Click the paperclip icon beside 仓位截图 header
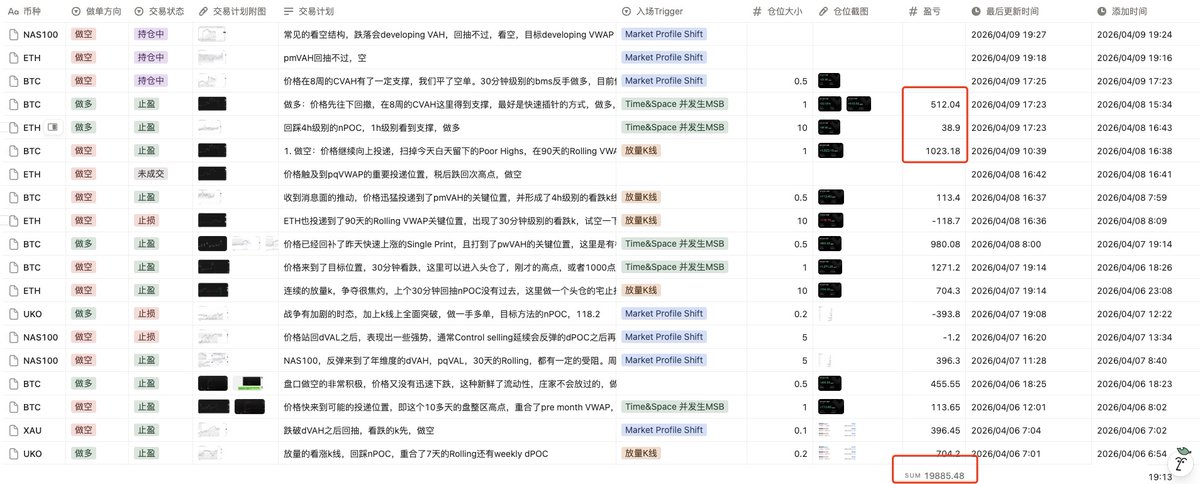 [823, 11]
